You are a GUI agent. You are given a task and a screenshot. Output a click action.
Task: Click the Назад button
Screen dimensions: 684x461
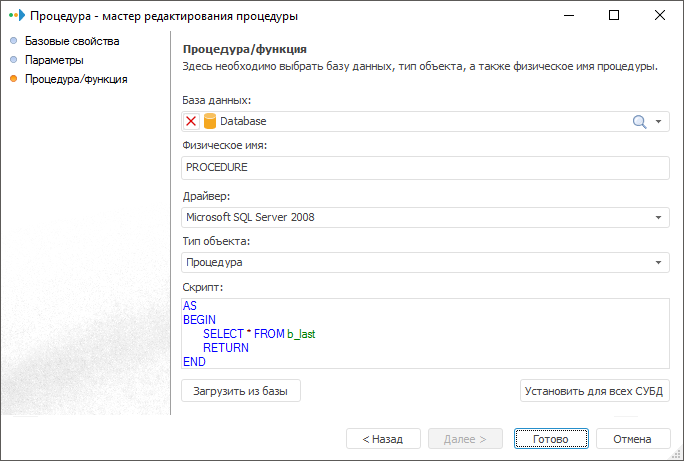coord(382,439)
